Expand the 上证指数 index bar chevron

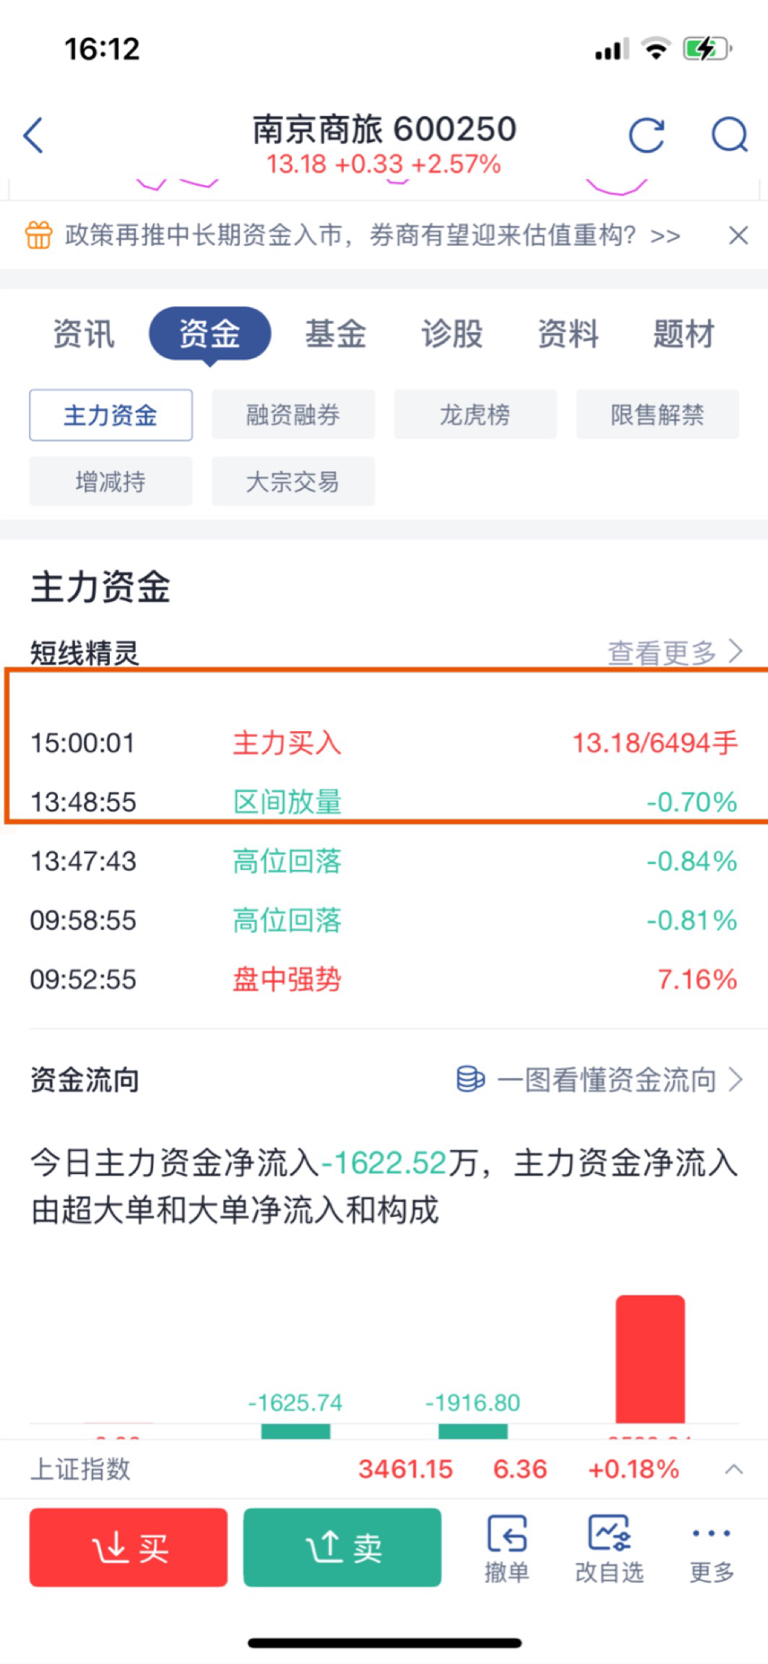pyautogui.click(x=734, y=1469)
